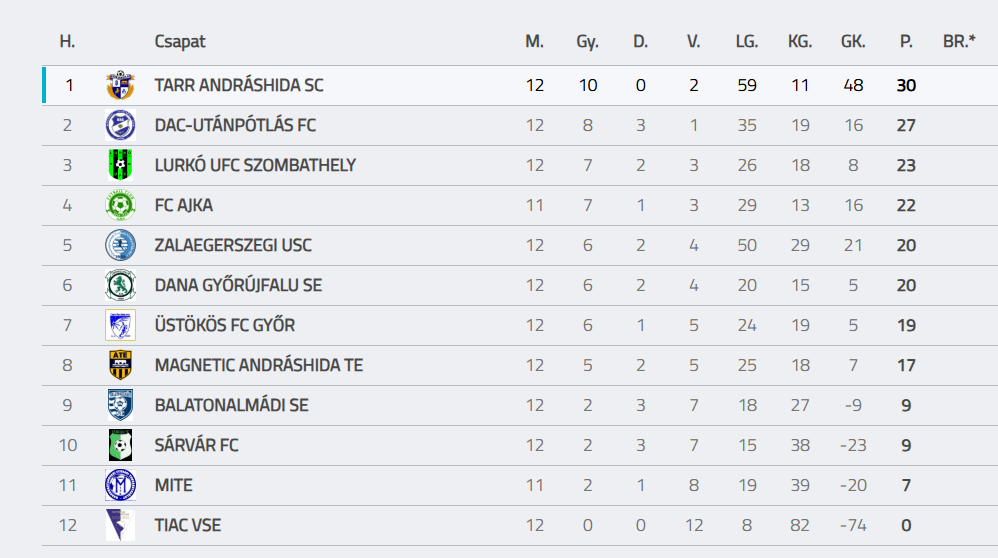998x558 pixels.
Task: Click the Sárvár FC club logo
Action: pos(120,445)
